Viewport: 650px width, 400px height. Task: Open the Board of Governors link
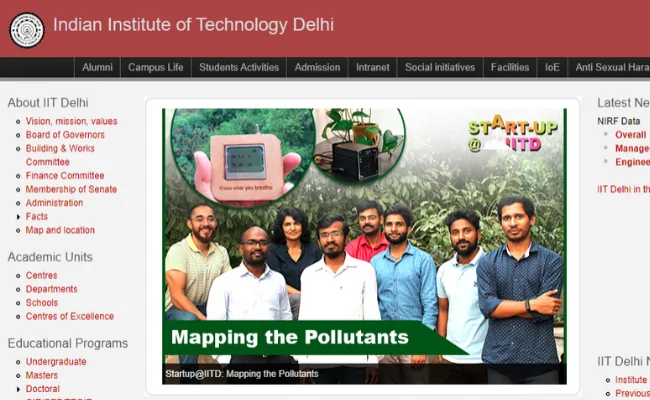(65, 135)
